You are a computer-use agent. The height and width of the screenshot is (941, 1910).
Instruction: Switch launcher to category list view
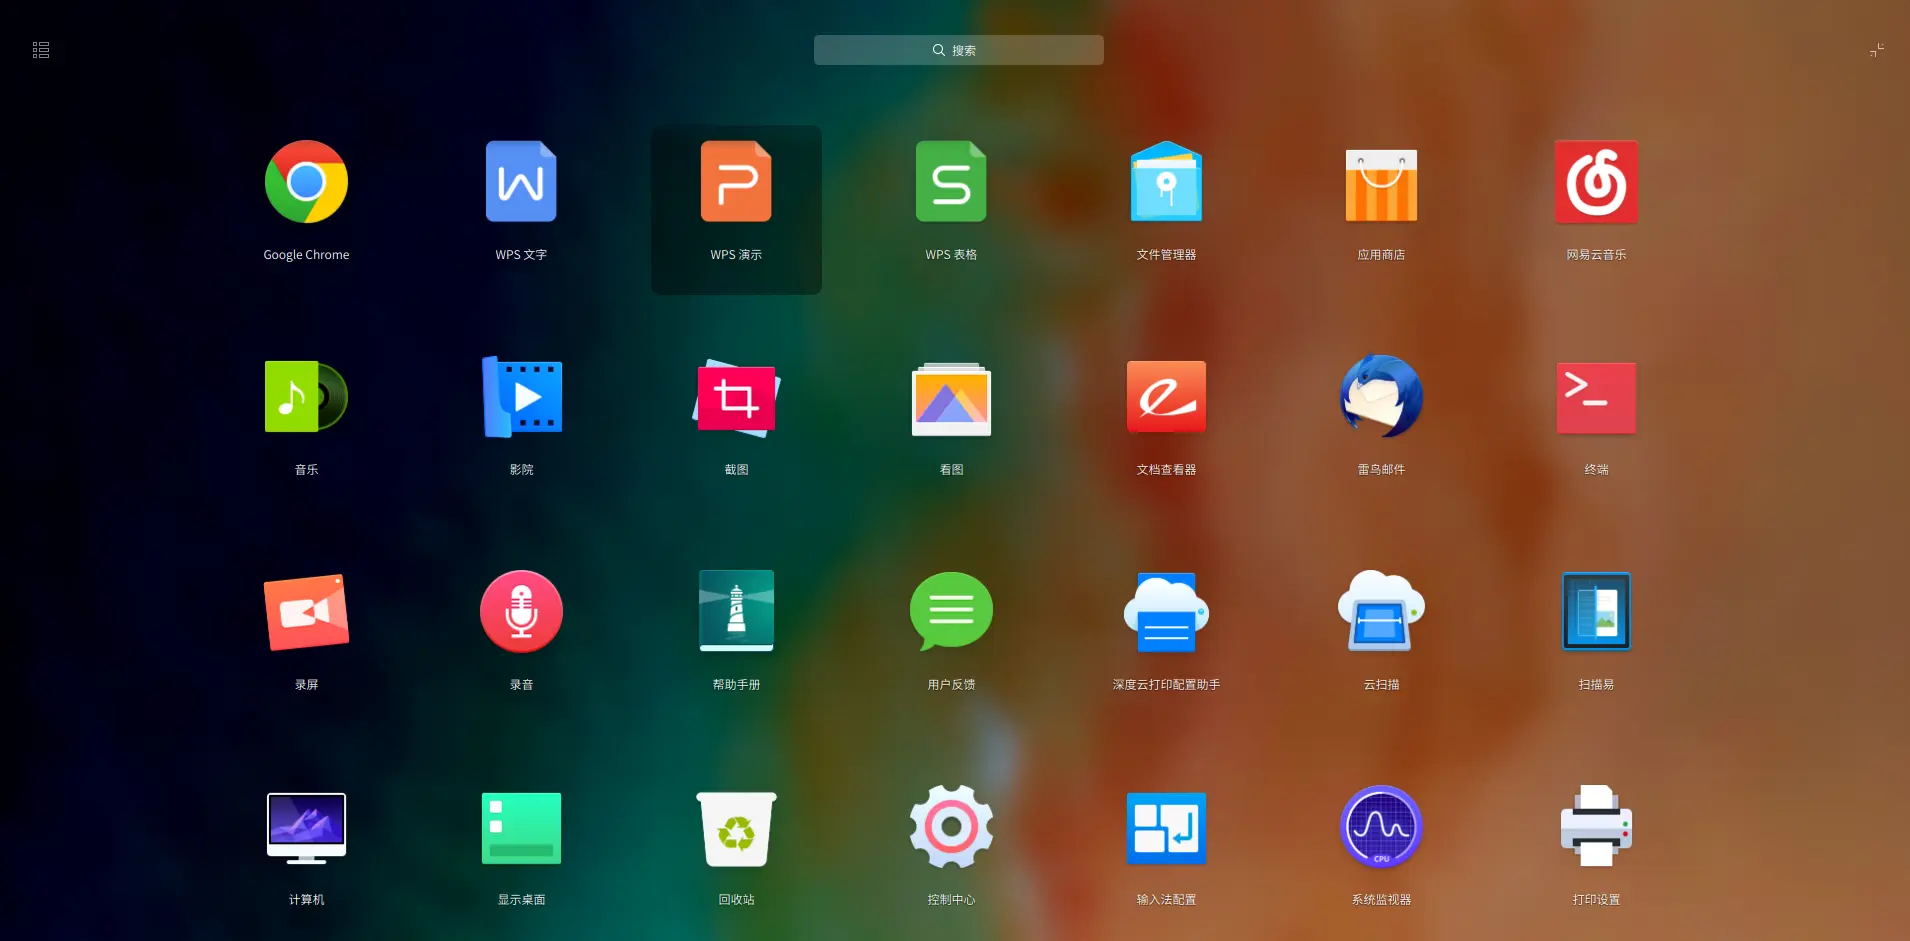tap(40, 49)
